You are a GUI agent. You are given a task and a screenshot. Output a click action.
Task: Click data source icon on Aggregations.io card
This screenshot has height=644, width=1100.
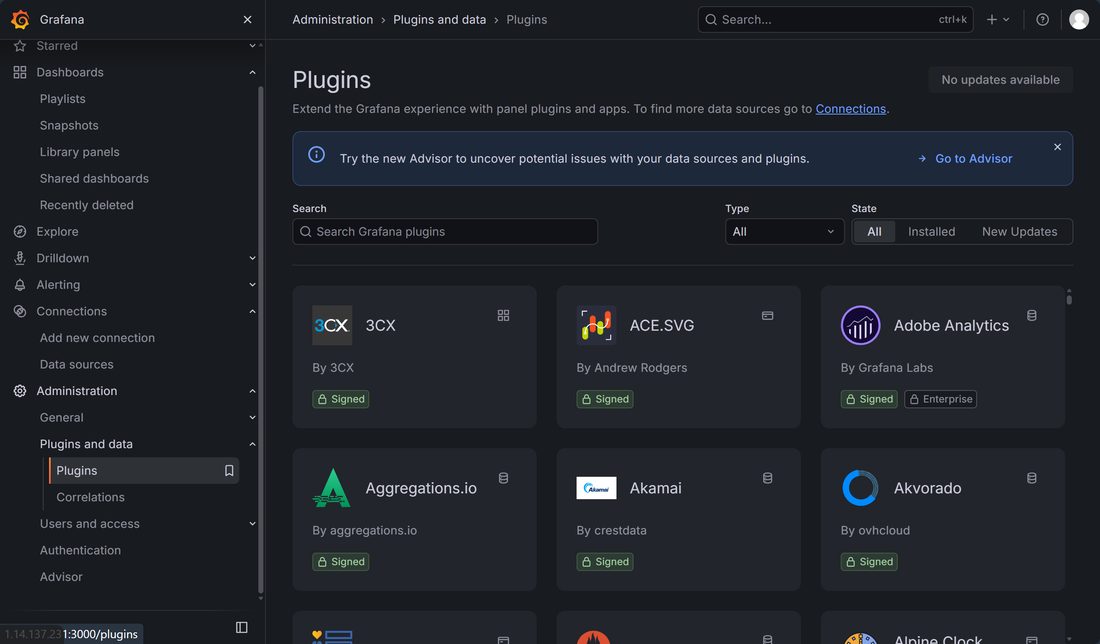pos(503,478)
